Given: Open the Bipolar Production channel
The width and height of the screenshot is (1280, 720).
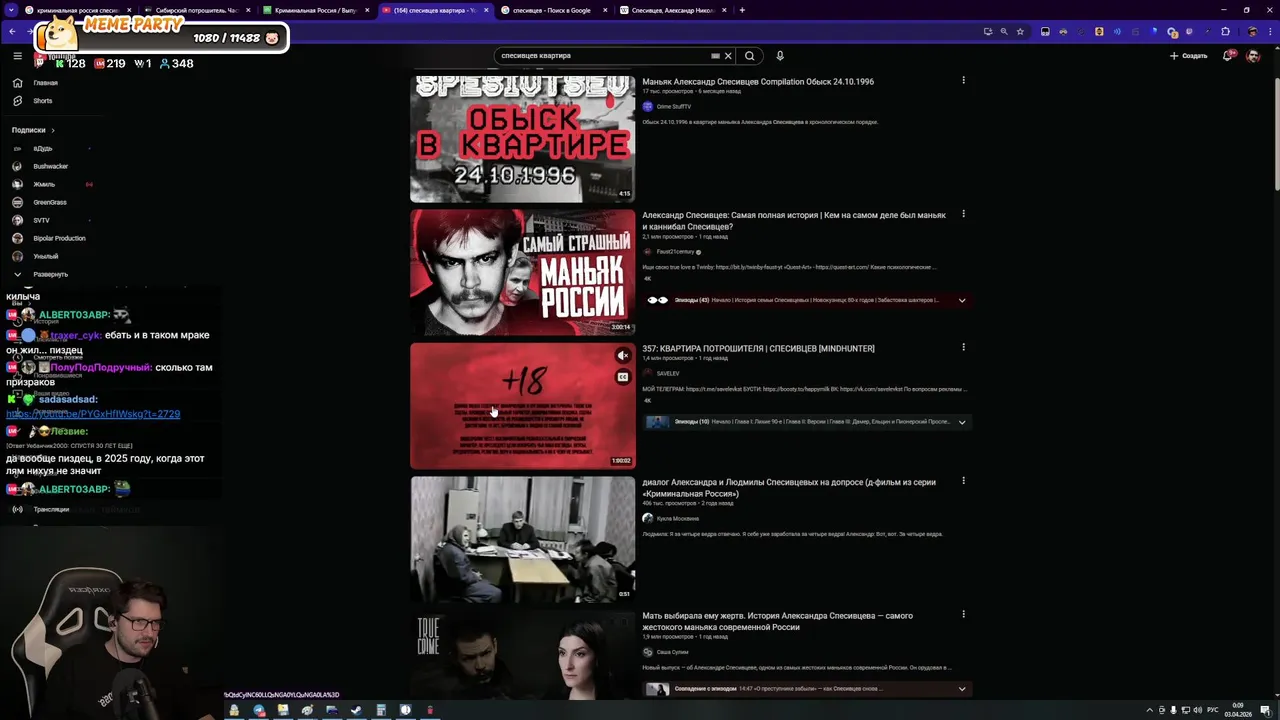Looking at the screenshot, I should click(x=48, y=238).
